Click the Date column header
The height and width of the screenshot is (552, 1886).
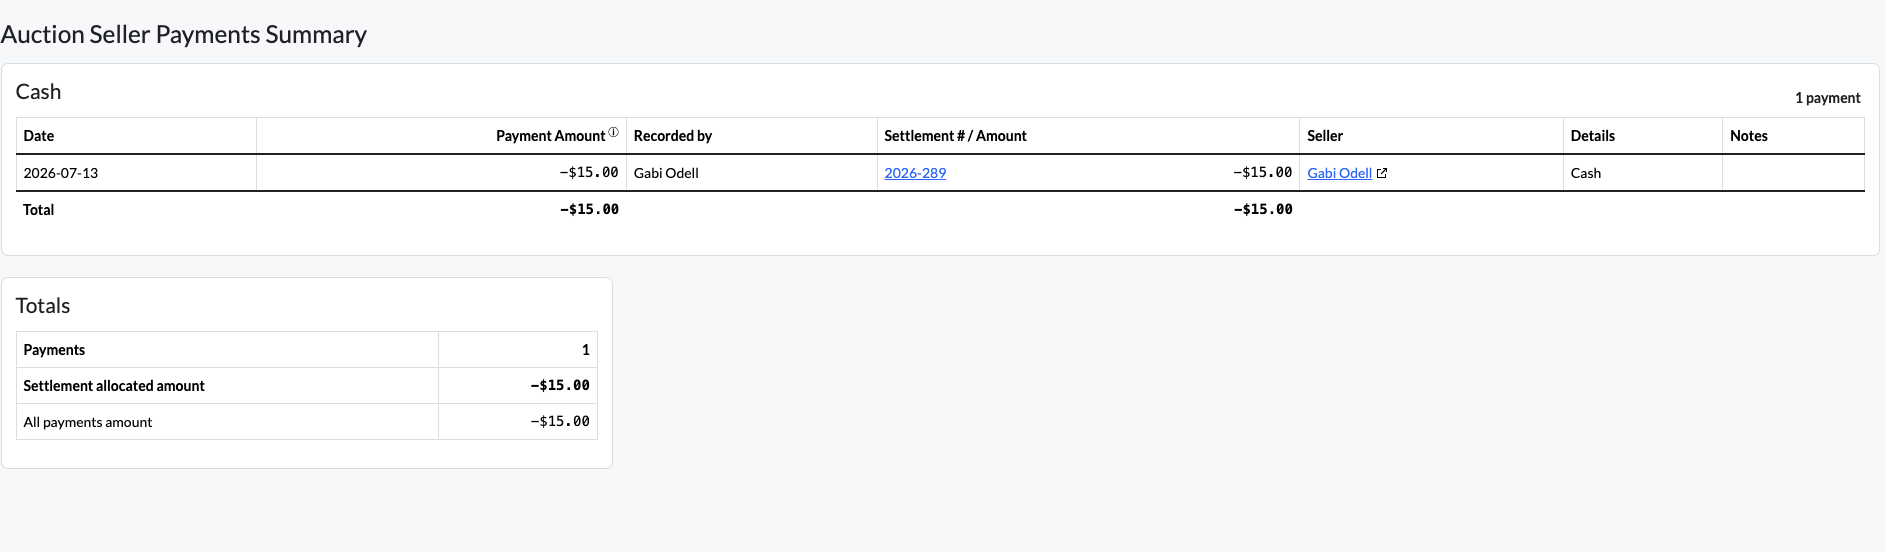point(39,136)
